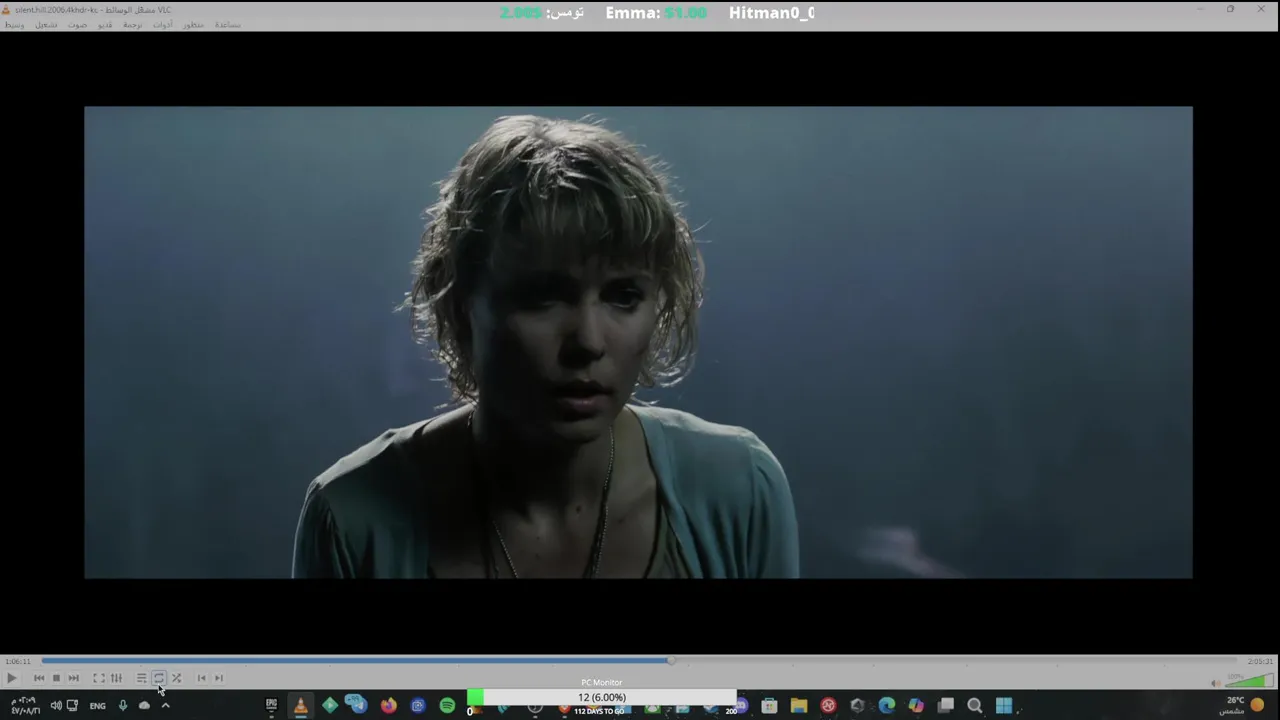Image resolution: width=1280 pixels, height=720 pixels.
Task: Open File Explorer folder icon
Action: (x=798, y=705)
